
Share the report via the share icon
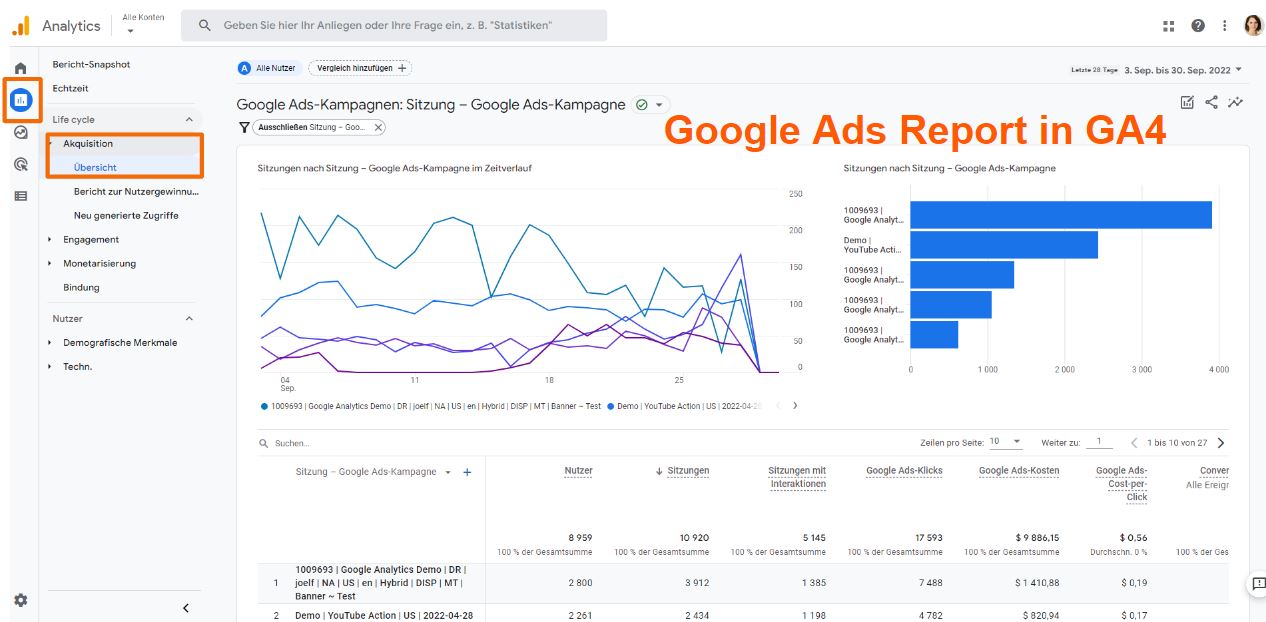click(x=1212, y=102)
